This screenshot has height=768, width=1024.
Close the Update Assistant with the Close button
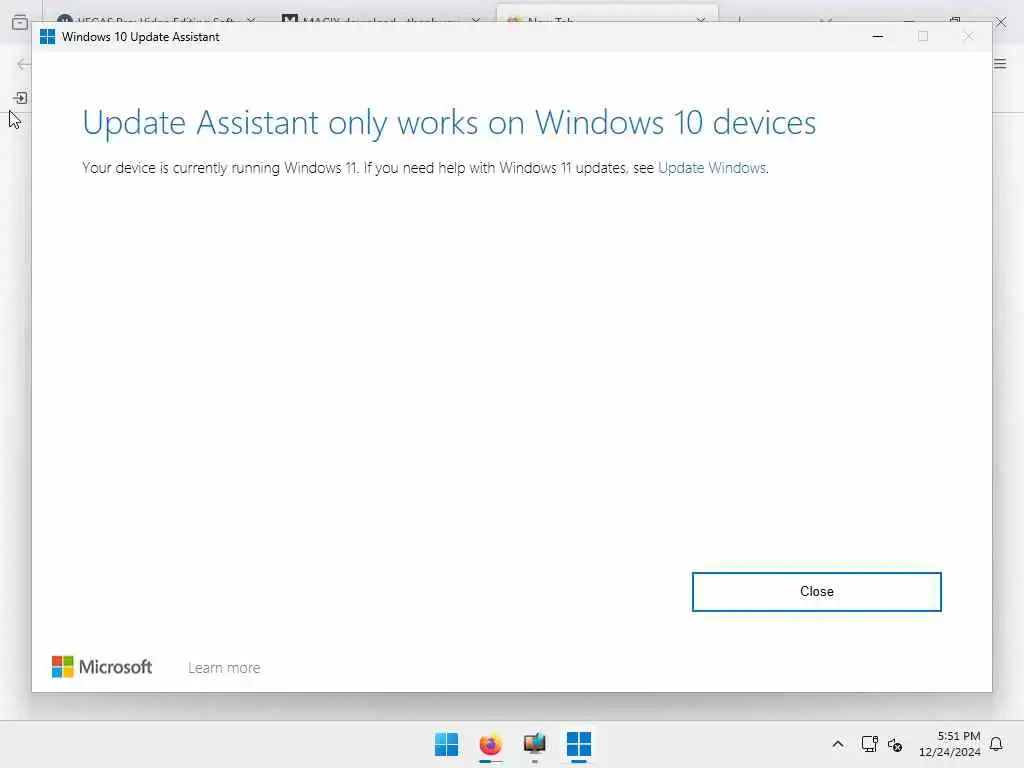point(816,592)
